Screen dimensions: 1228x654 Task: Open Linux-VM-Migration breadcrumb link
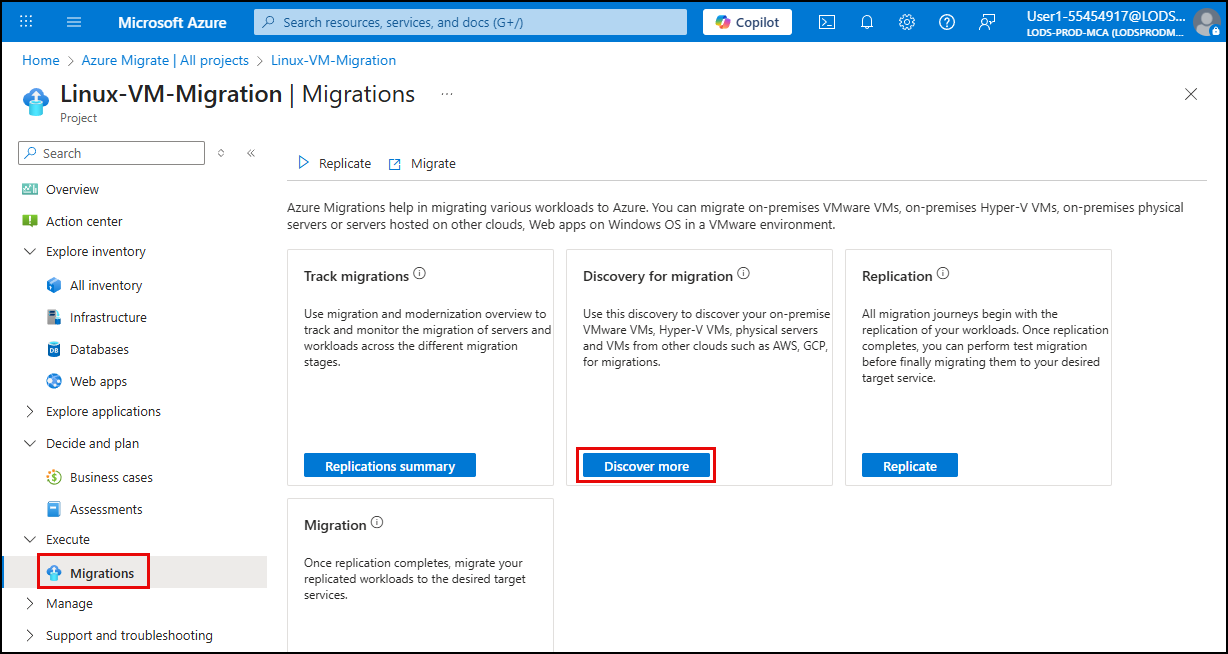tap(333, 60)
